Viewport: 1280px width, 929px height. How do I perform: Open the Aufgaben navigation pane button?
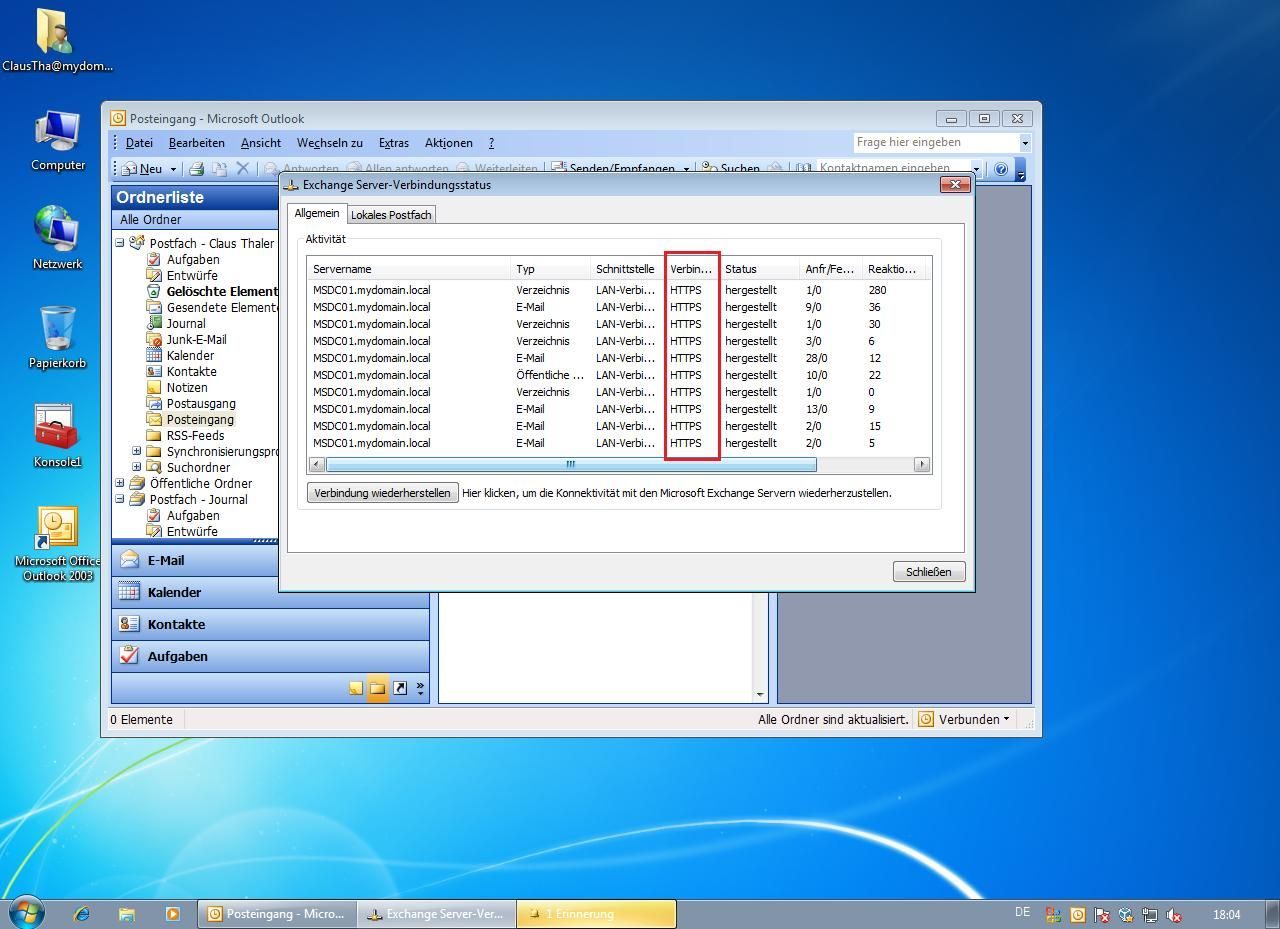pyautogui.click(x=270, y=656)
